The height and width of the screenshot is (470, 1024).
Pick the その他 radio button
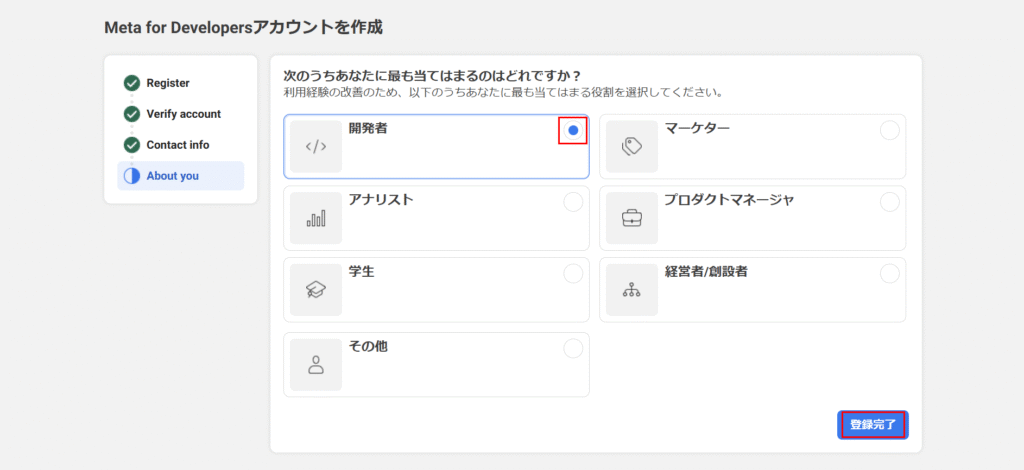(x=573, y=348)
